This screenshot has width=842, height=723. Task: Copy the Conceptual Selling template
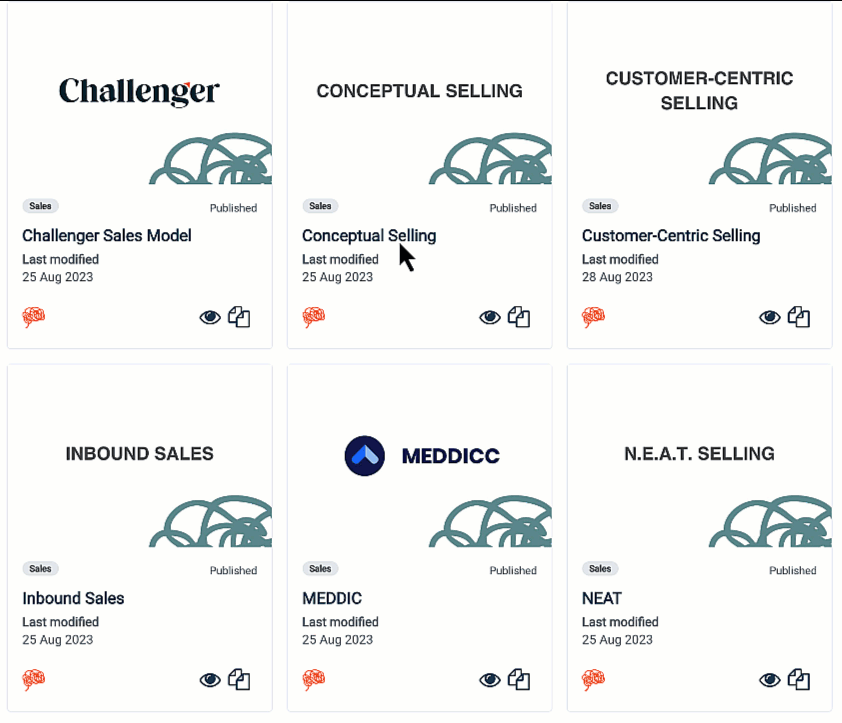tap(519, 317)
